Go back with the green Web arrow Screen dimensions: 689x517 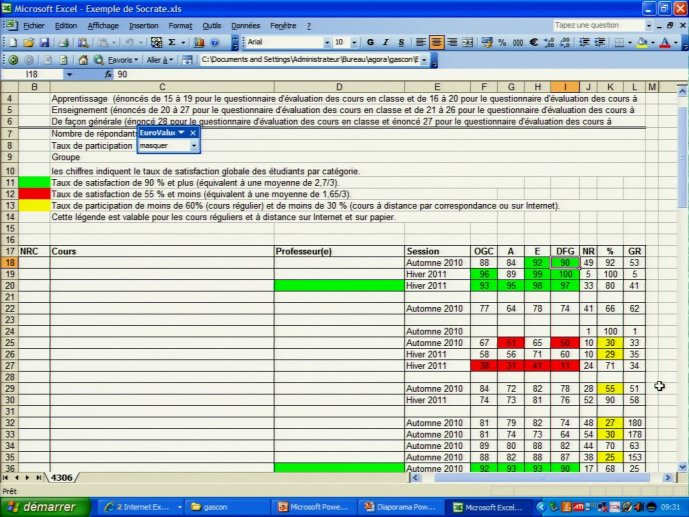(x=13, y=60)
